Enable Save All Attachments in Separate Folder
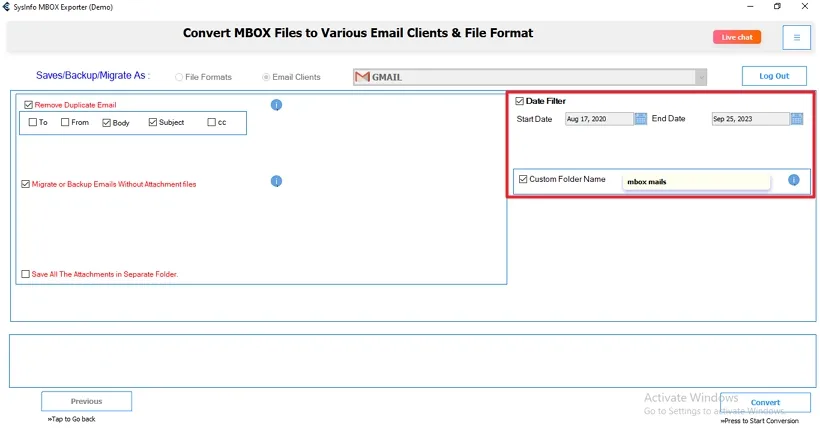This screenshot has height=437, width=820. point(25,274)
